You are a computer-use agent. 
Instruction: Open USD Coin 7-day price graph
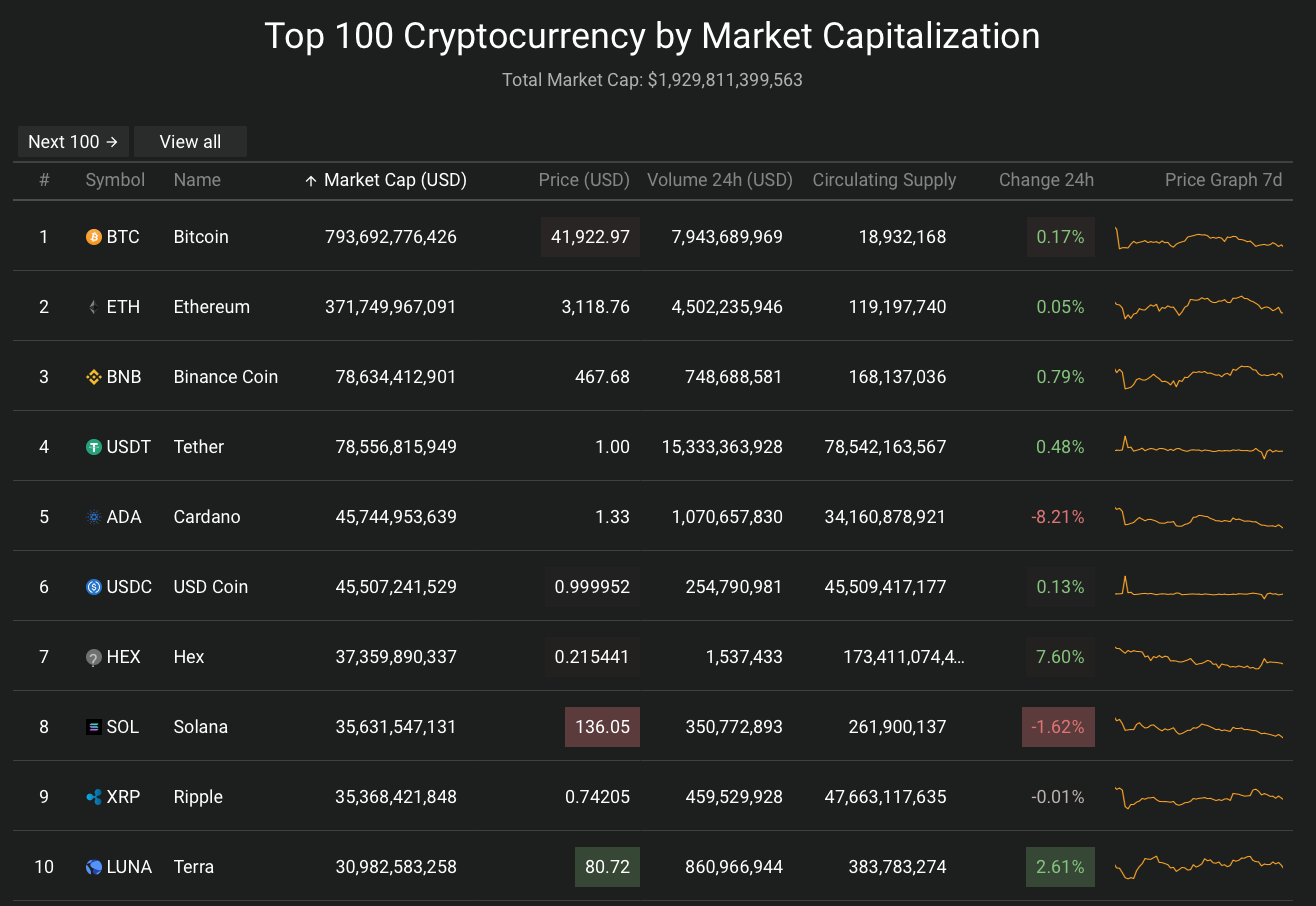(x=1199, y=587)
